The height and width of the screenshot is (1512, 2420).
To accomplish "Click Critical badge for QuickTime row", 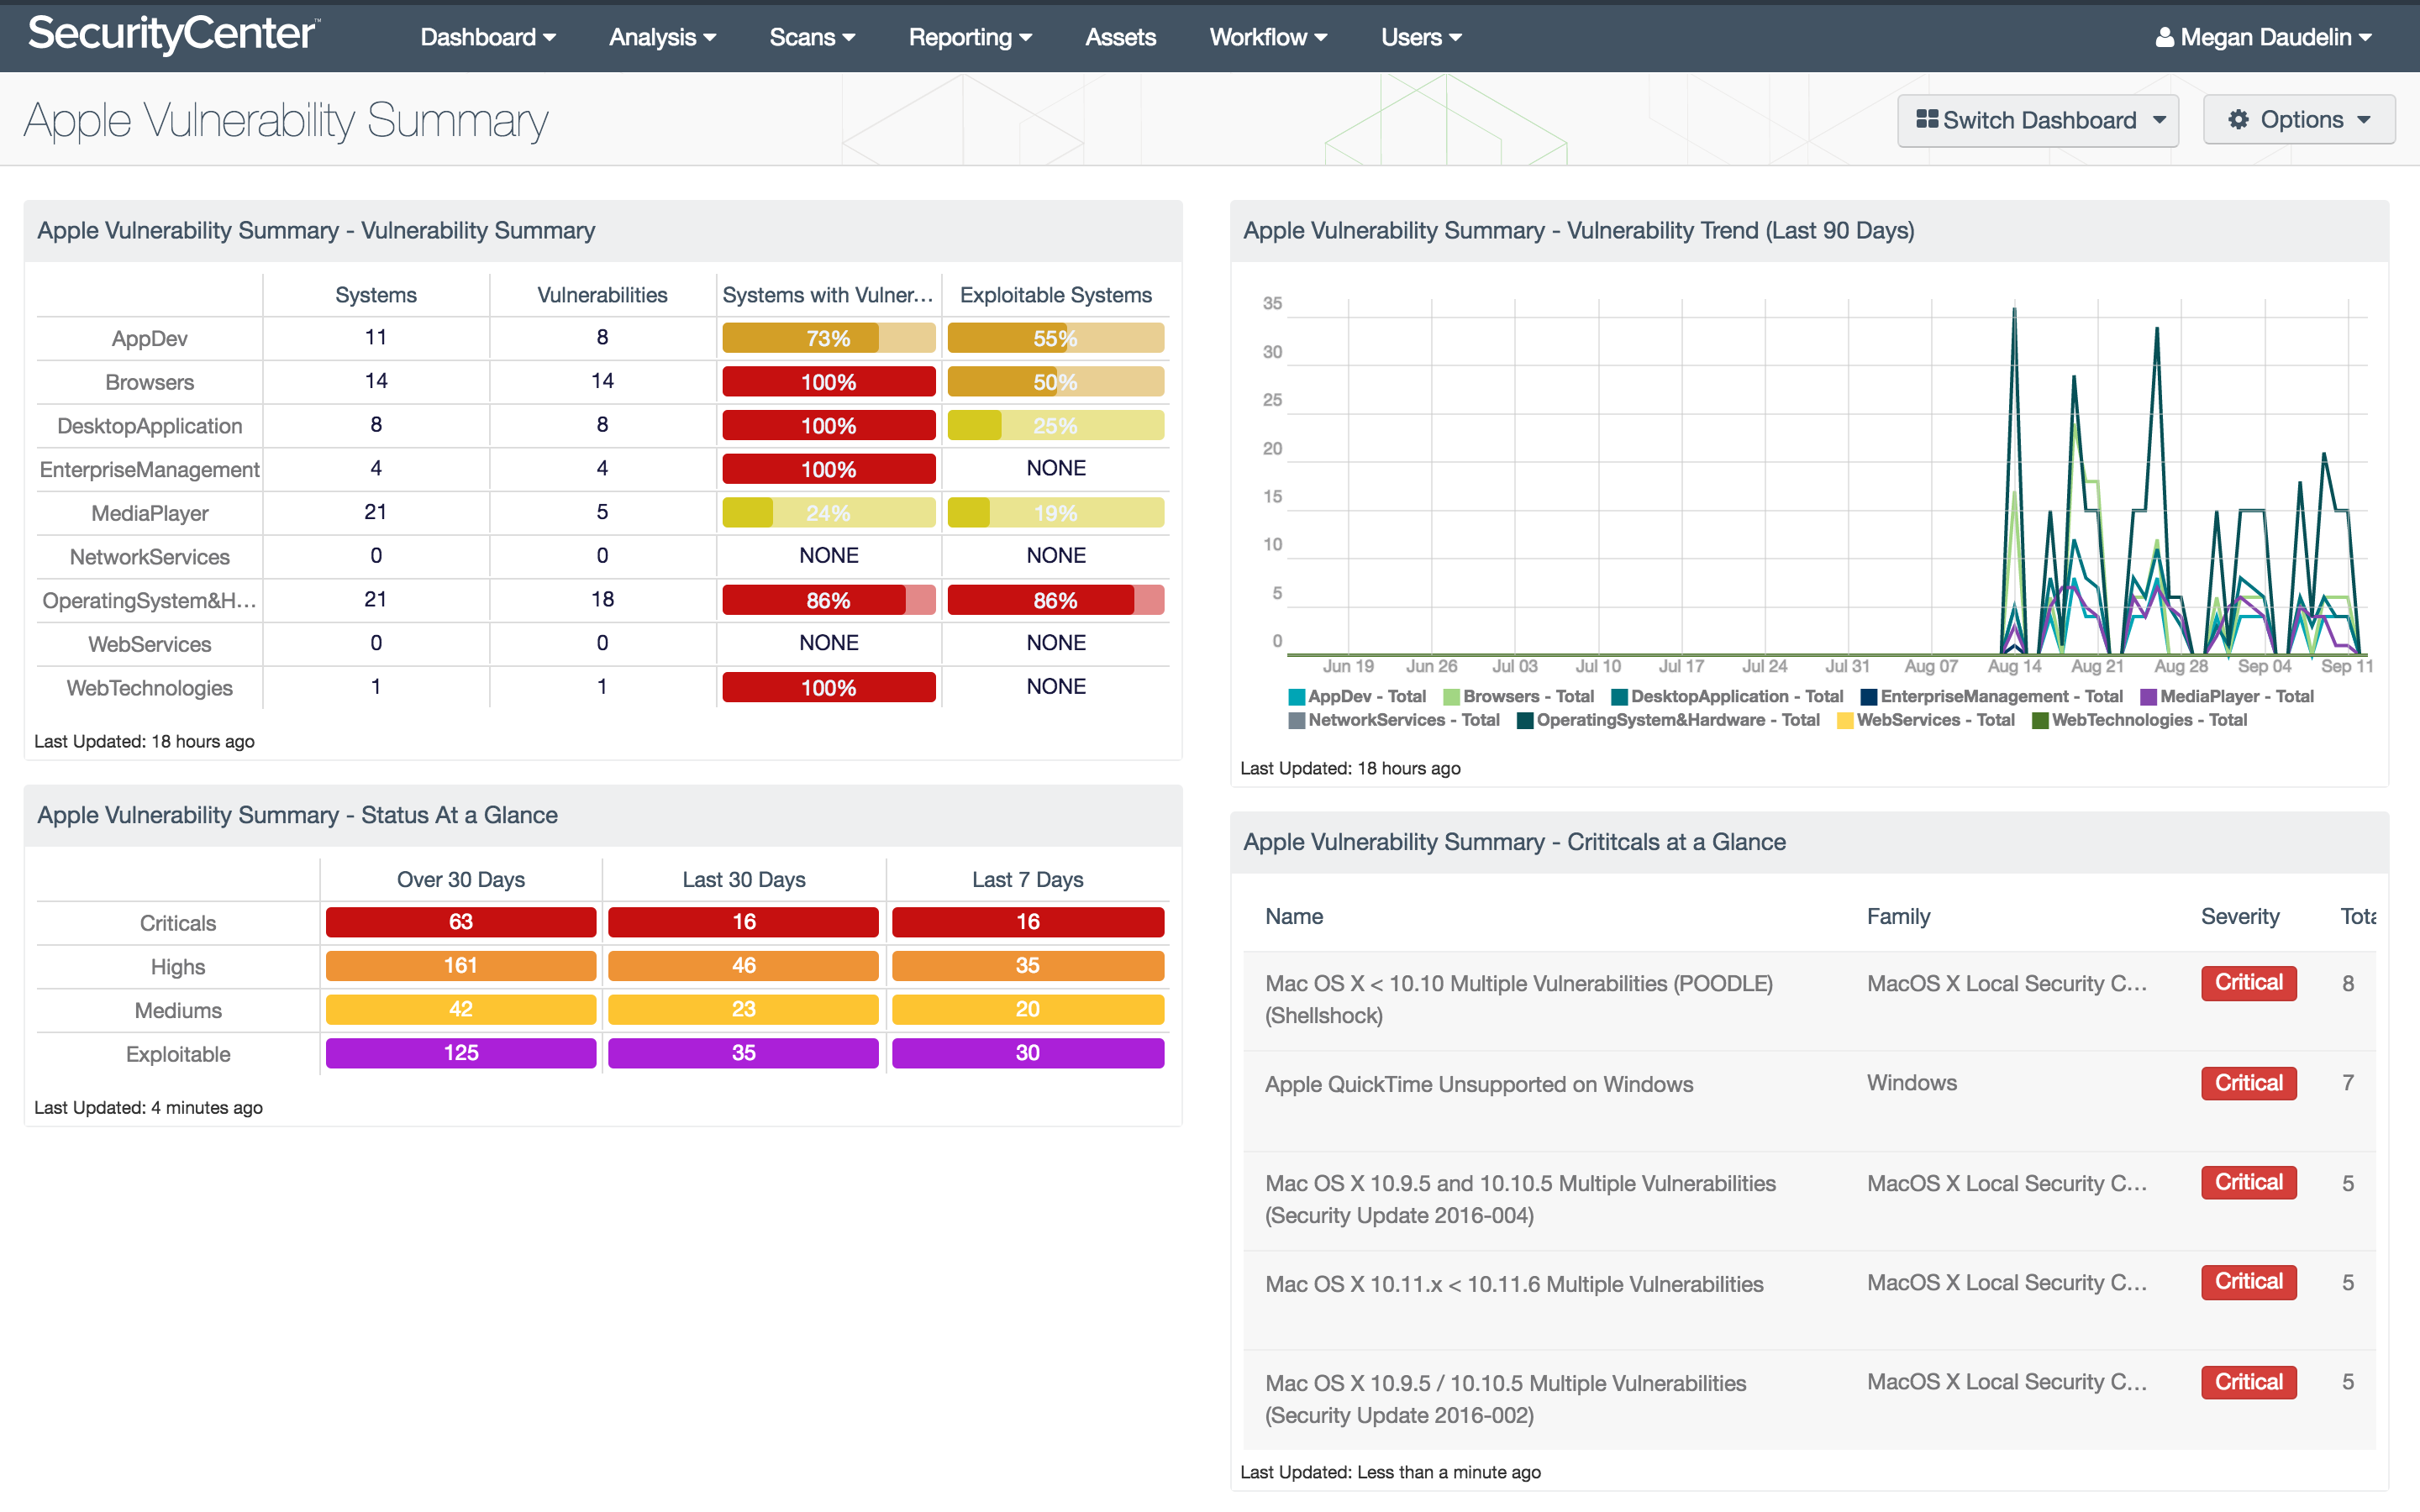I will [x=2248, y=1083].
